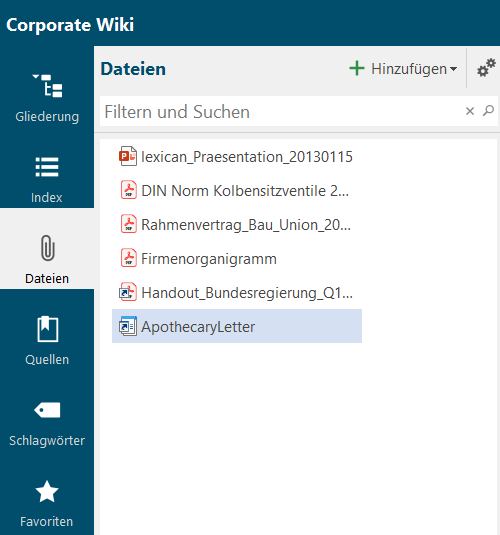Screen dimensions: 500x535
Task: Select lexican_Praesentation_20130115 PowerPoint file
Action: 237,157
